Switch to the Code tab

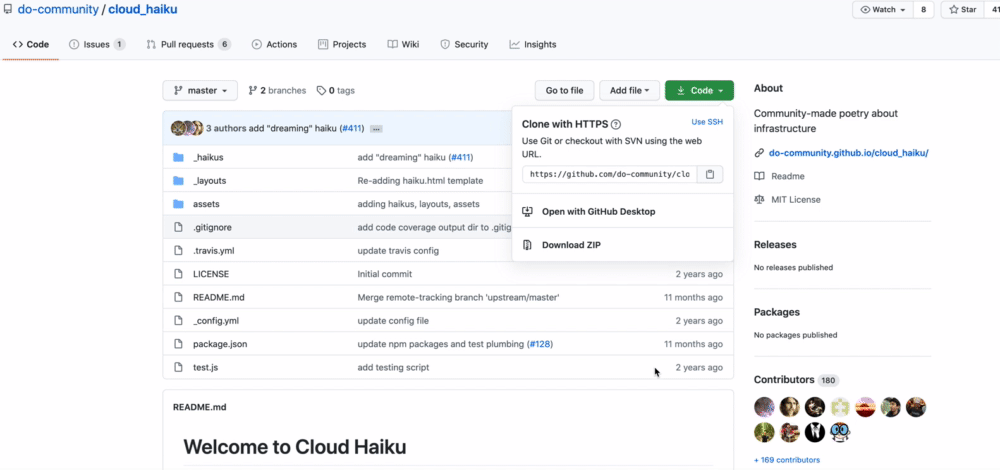point(31,45)
